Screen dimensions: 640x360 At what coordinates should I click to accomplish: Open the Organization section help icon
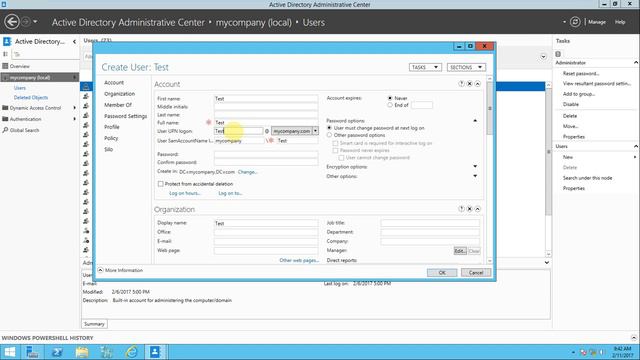(461, 209)
